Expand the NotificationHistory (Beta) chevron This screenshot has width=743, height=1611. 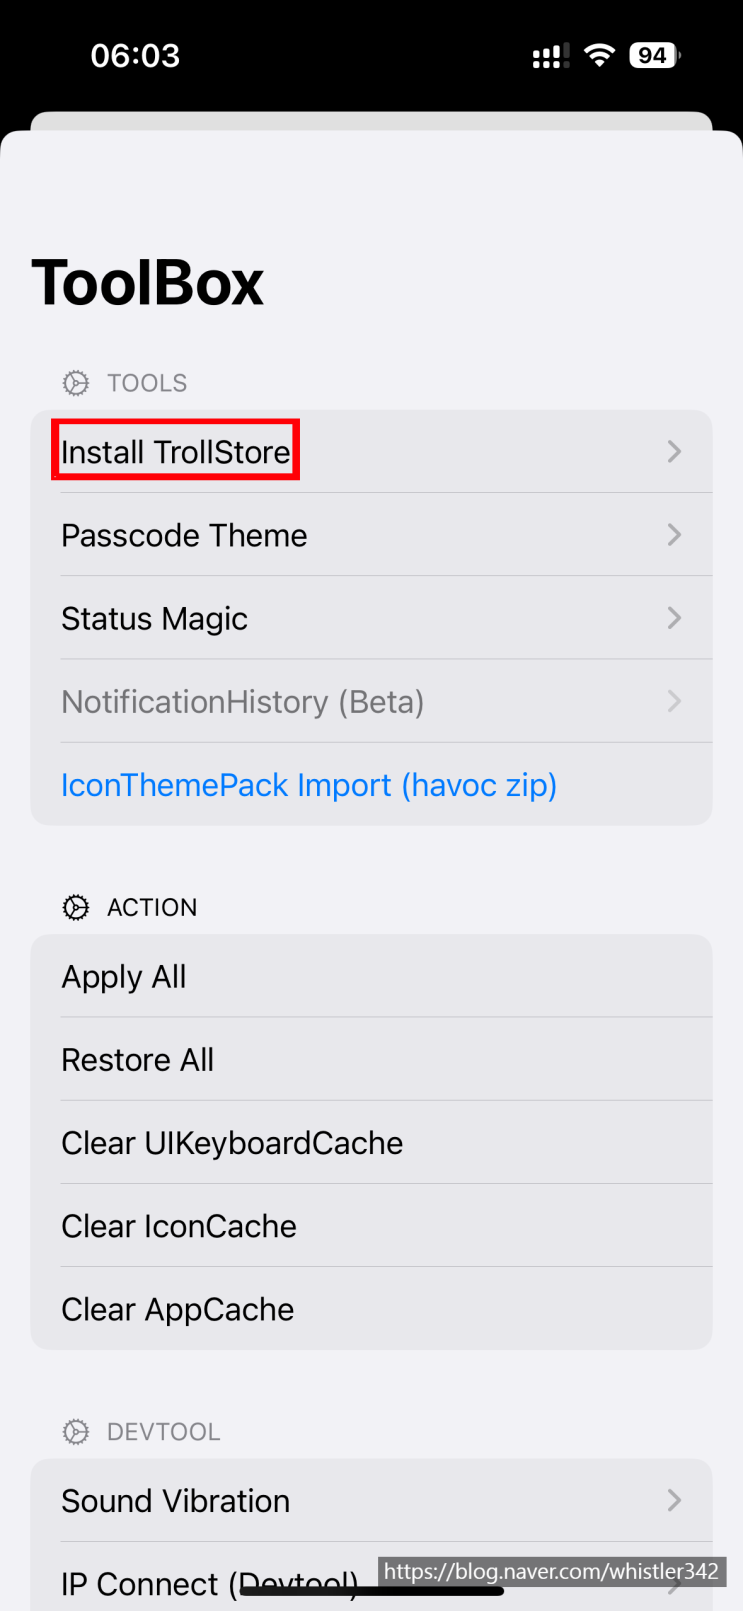pos(674,701)
